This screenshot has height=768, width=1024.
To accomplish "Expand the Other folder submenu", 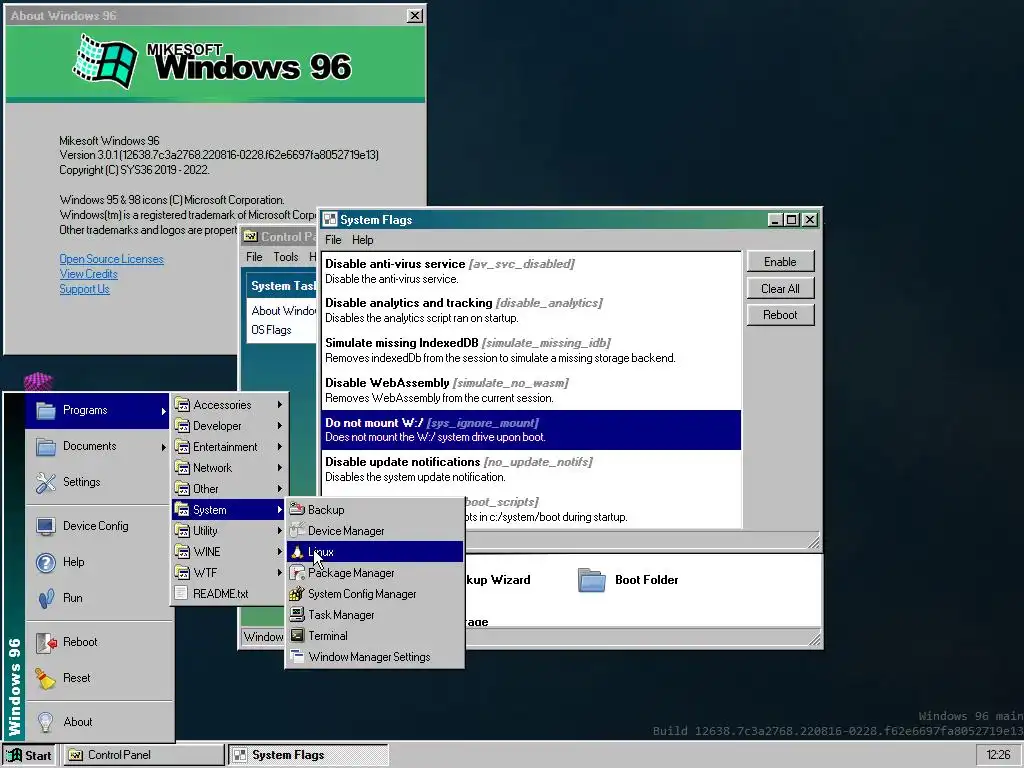I will [x=229, y=488].
